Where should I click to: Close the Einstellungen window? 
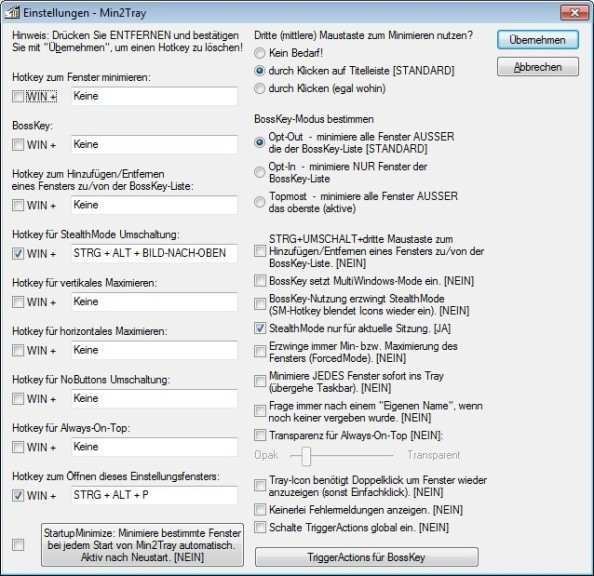tap(575, 13)
